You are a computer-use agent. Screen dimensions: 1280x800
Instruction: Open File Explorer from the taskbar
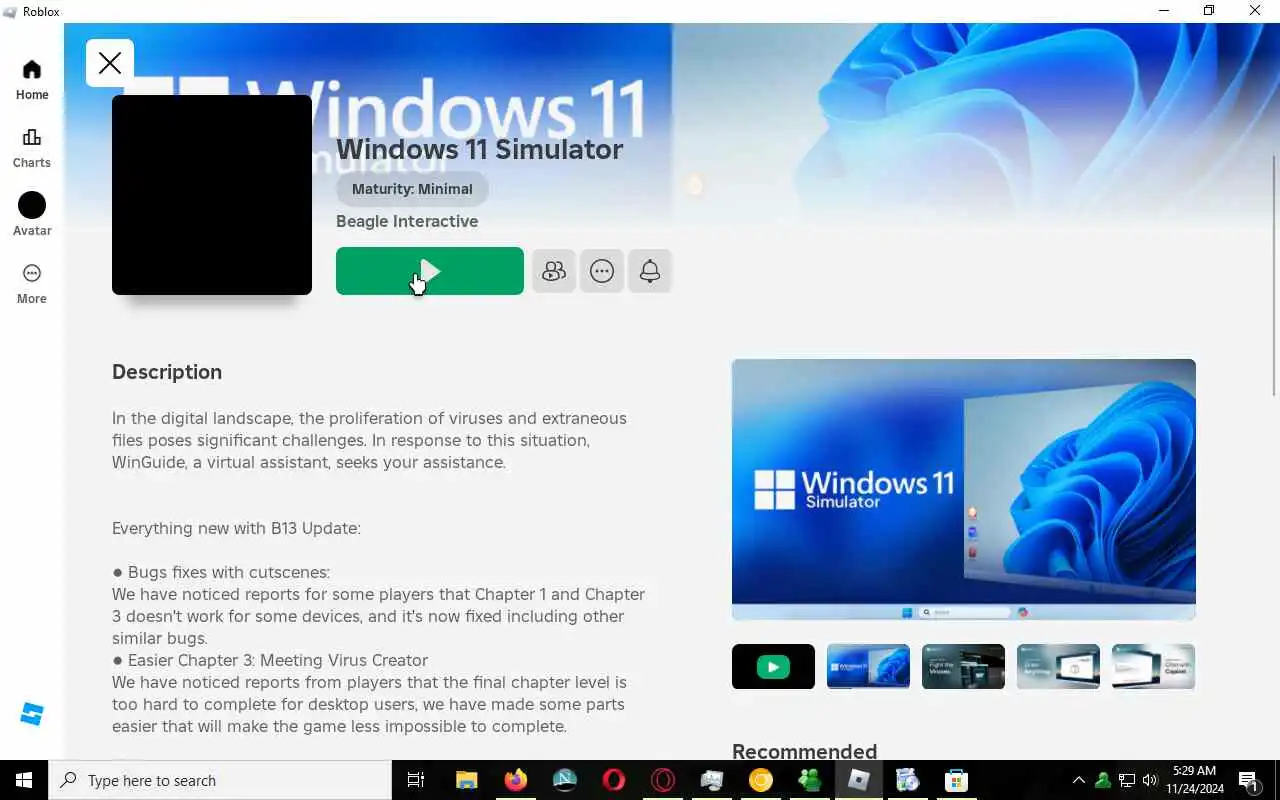coord(467,780)
